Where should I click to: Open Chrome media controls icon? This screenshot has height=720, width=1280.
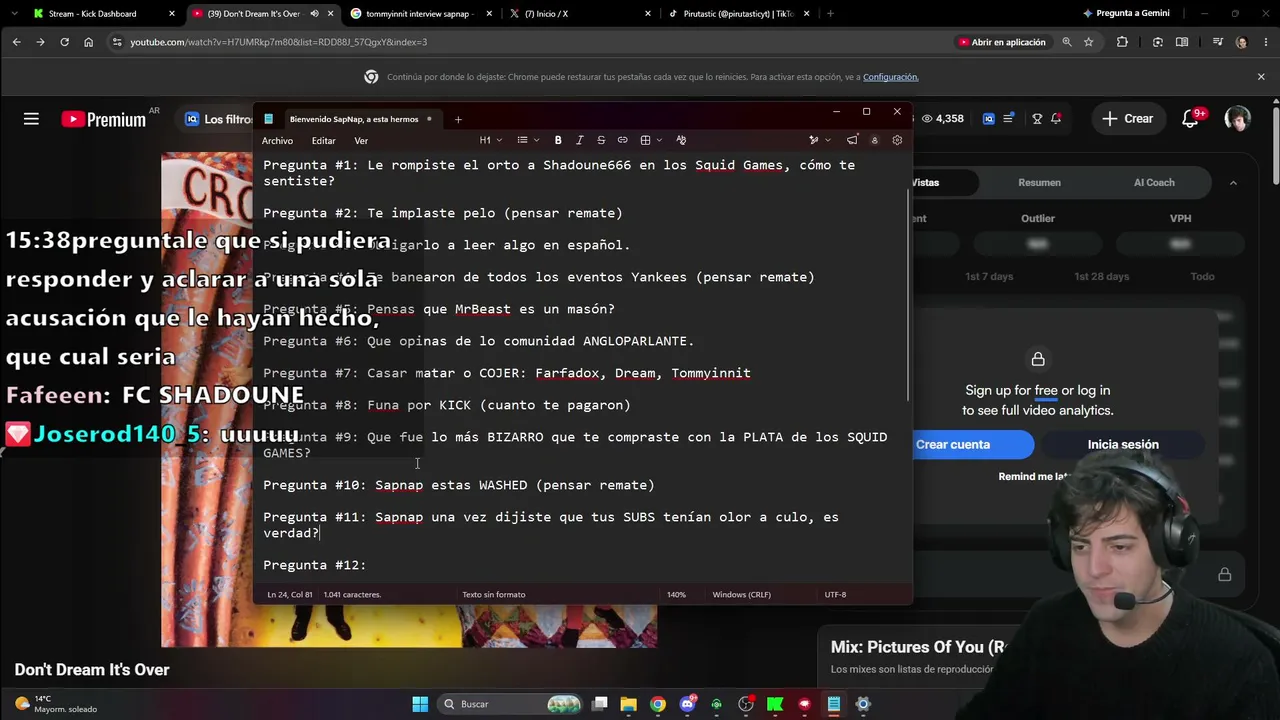pos(1217,42)
